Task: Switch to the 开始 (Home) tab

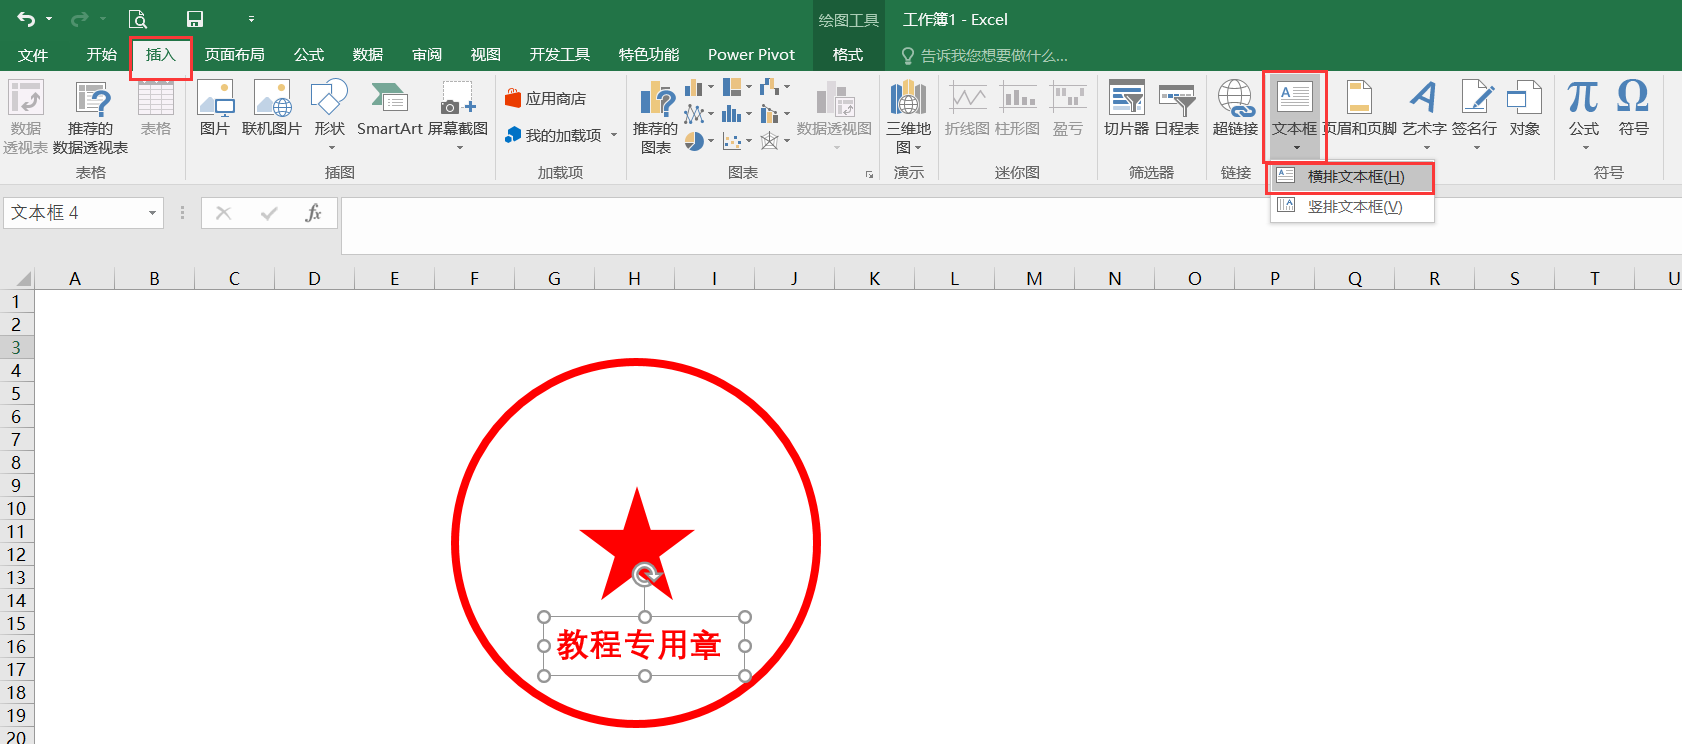Action: coord(101,55)
